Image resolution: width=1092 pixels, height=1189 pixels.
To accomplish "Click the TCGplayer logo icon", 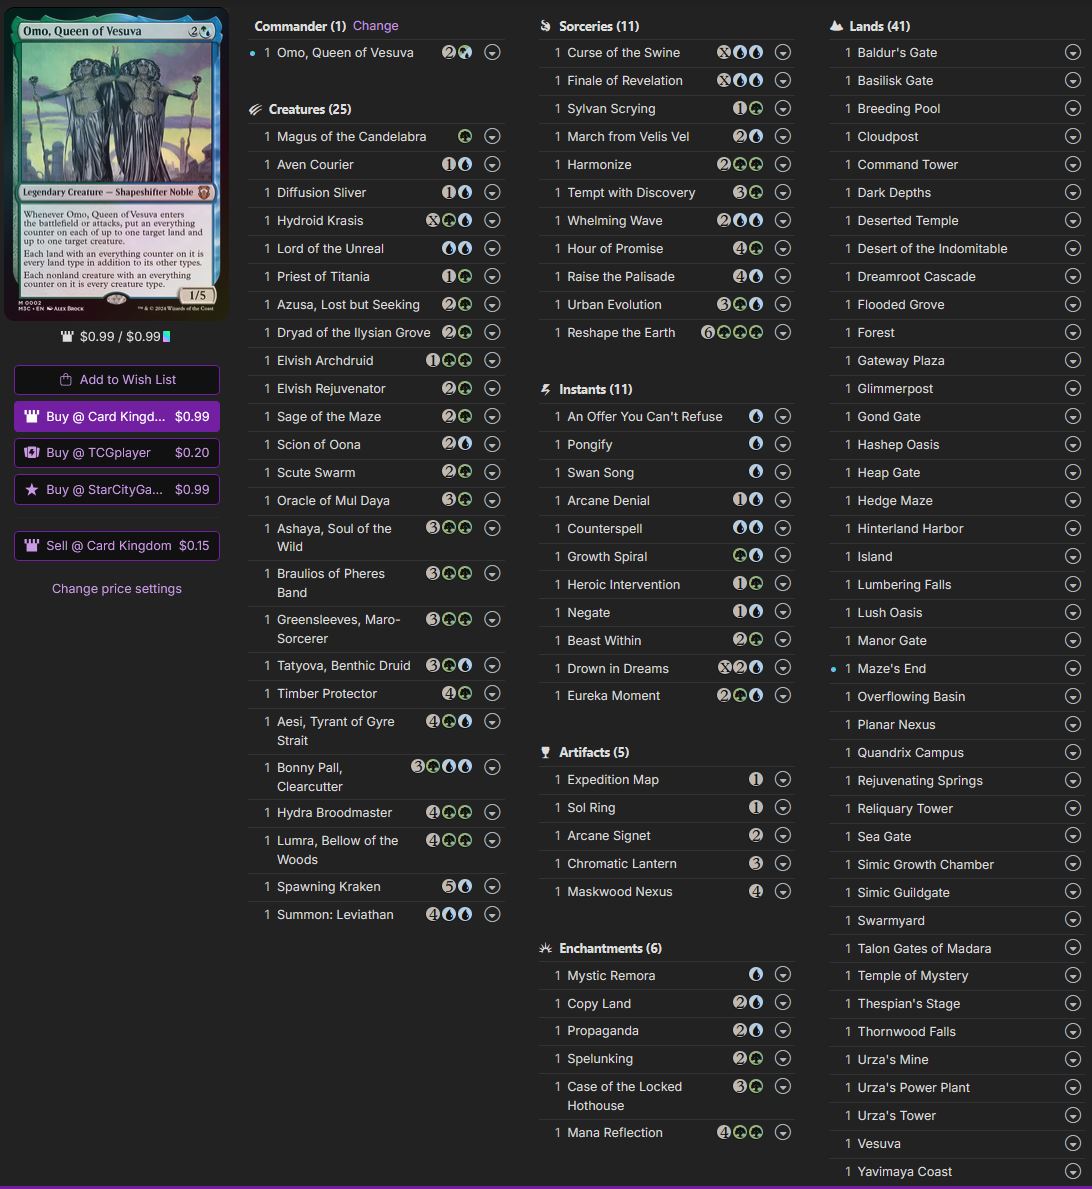I will pos(31,453).
